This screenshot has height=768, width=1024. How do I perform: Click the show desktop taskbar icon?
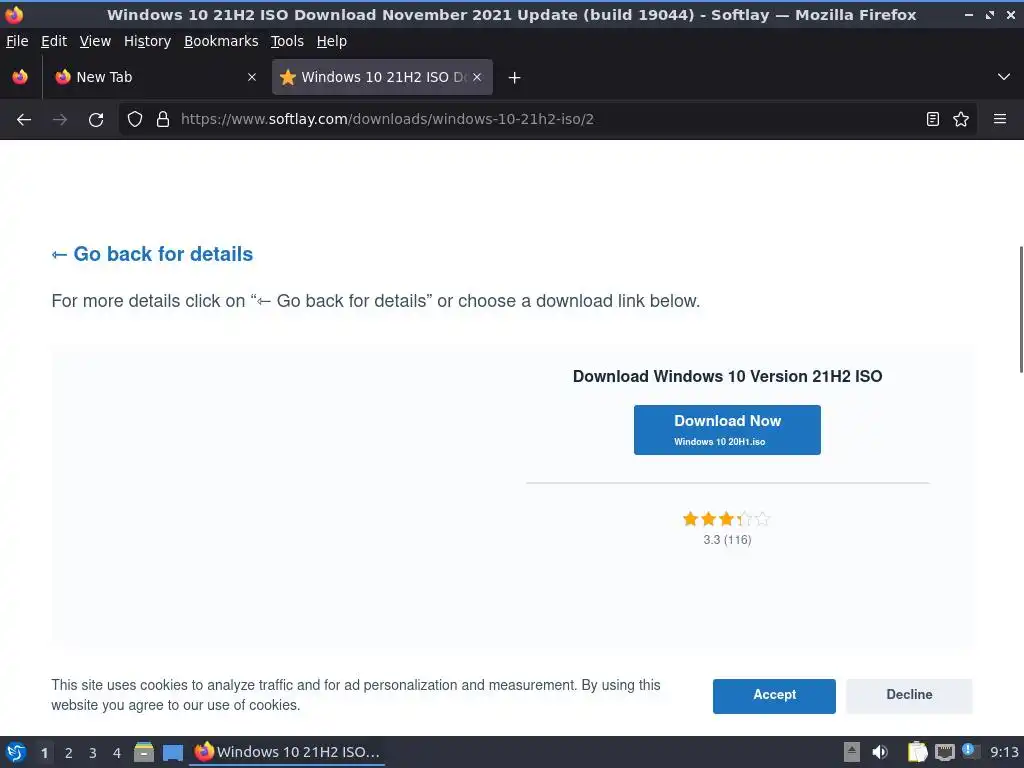coord(172,752)
